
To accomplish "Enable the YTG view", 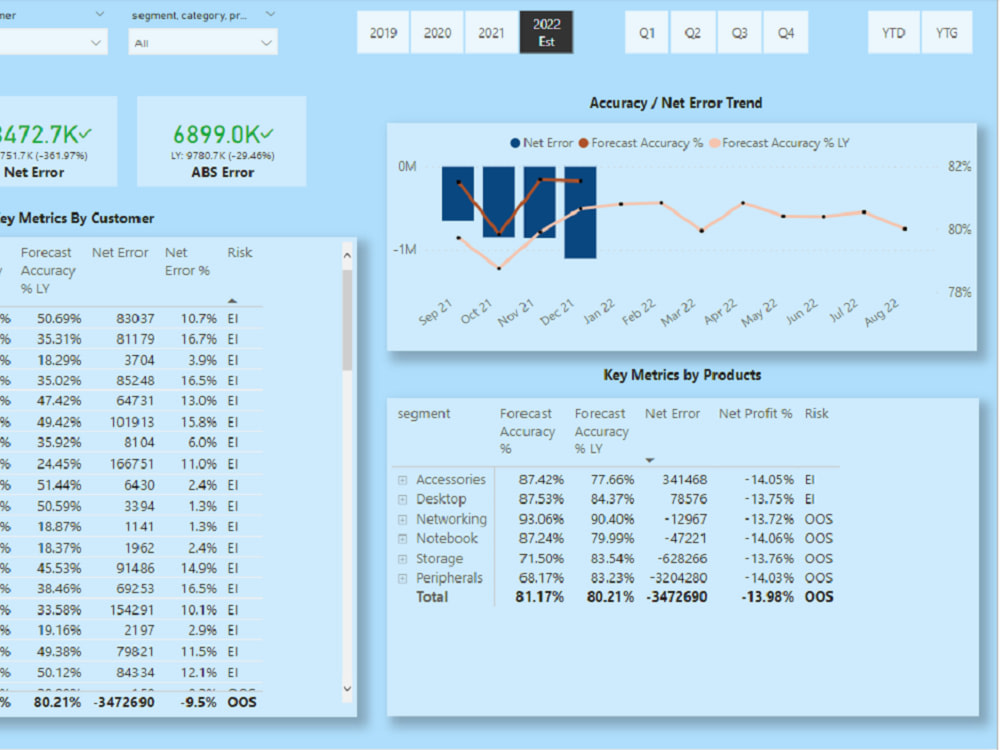I will click(x=946, y=32).
